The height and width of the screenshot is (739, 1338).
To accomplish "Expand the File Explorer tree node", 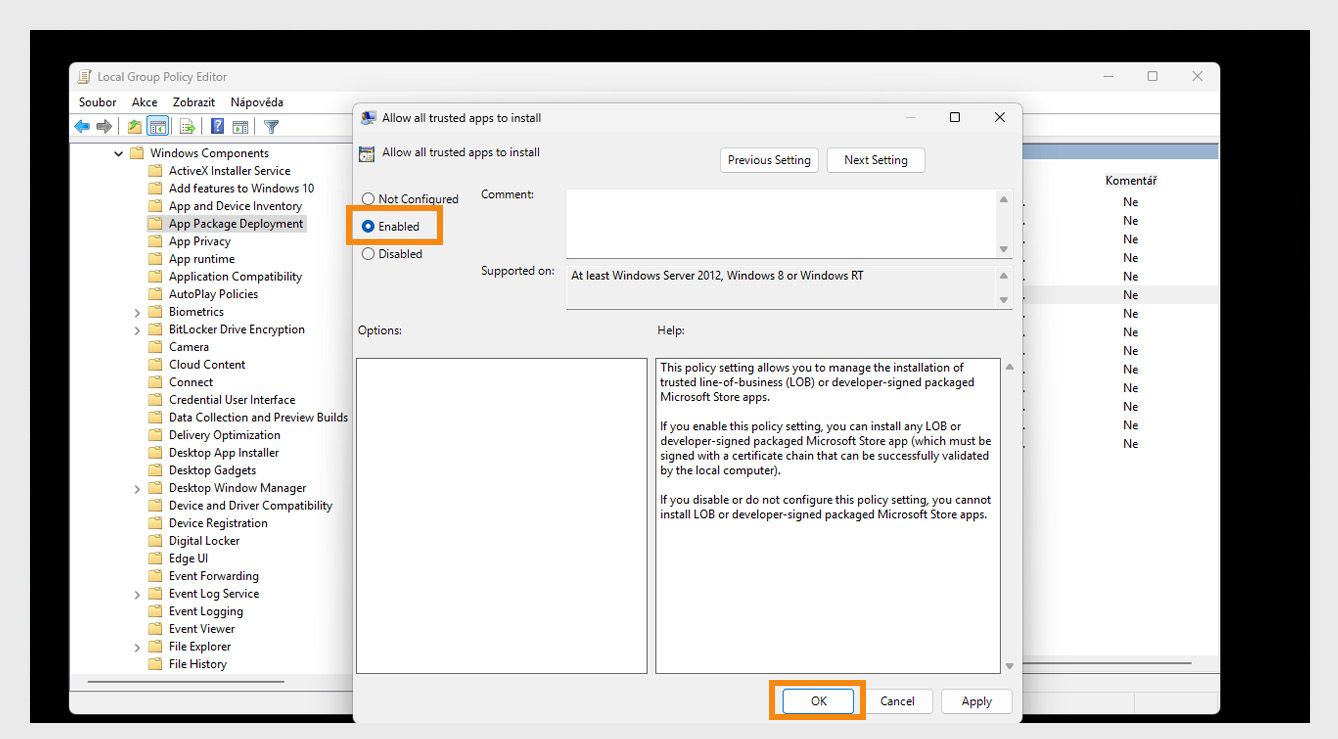I will [x=137, y=647].
